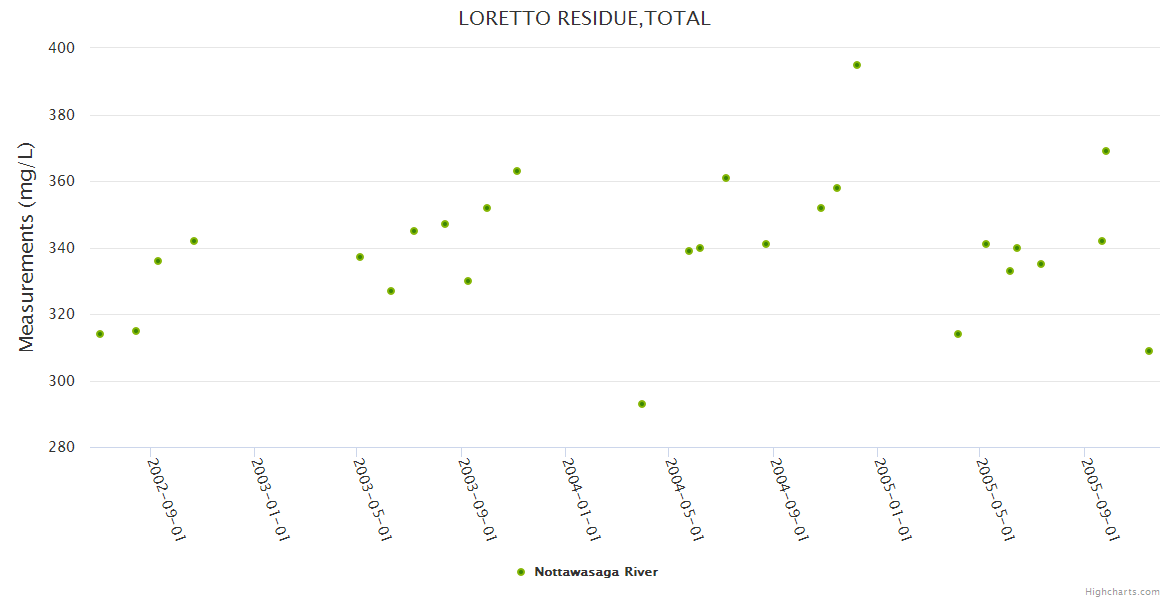This screenshot has width=1170, height=600.
Task: Click the Measurements (mg/L) axis title
Action: pyautogui.click(x=27, y=247)
